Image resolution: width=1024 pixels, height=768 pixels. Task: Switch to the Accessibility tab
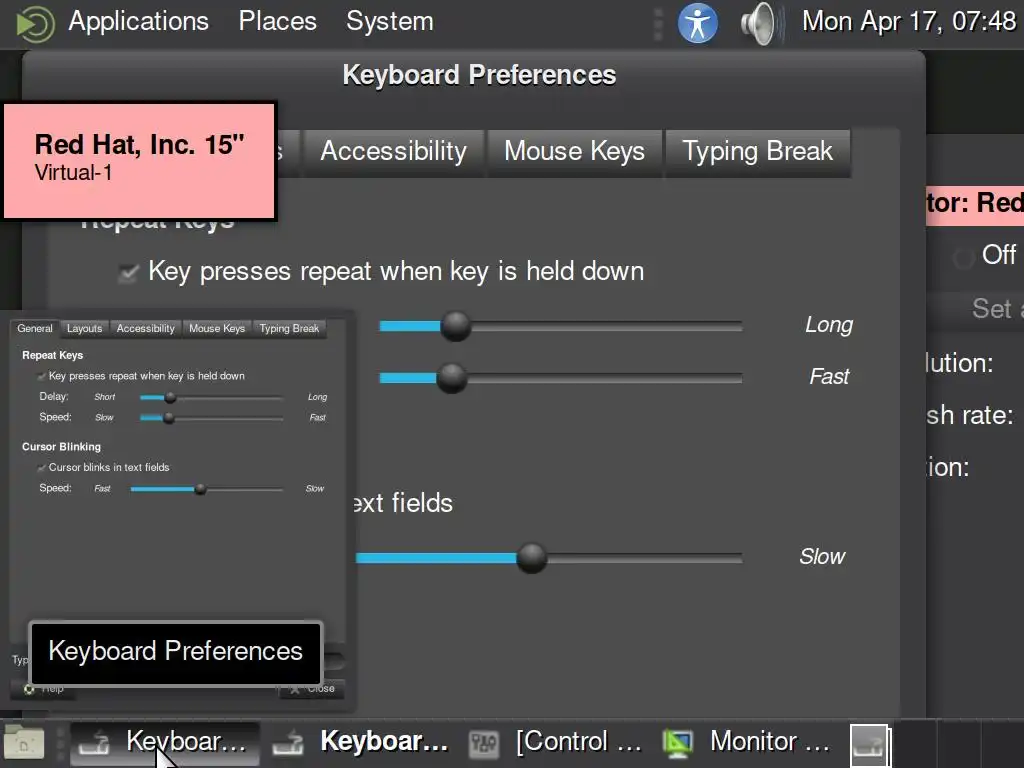pyautogui.click(x=393, y=151)
